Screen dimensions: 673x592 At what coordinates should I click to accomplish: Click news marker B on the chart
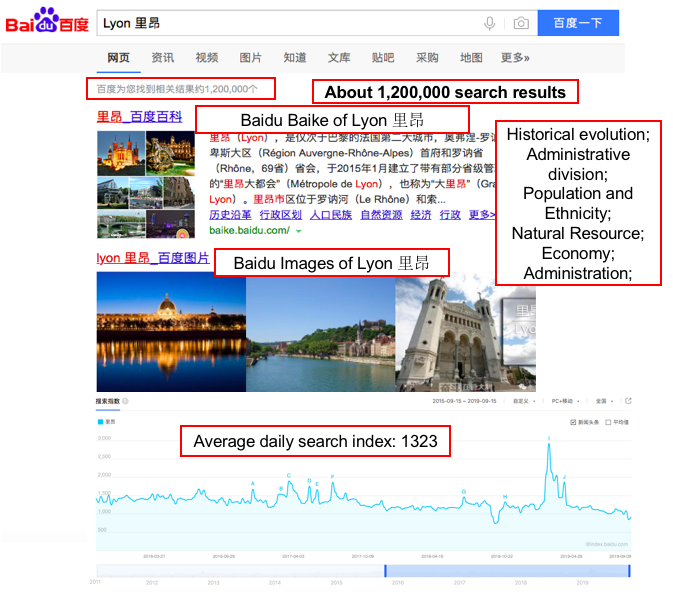tap(281, 489)
